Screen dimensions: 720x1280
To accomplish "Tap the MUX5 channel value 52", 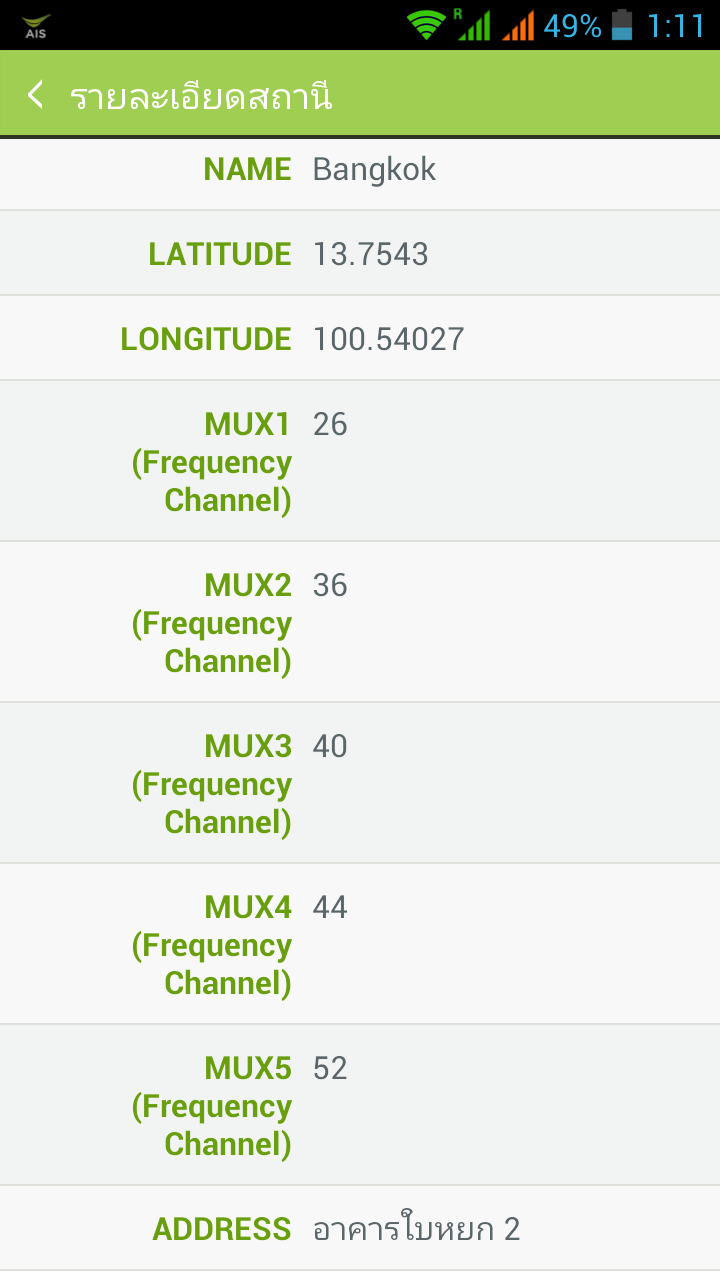I will (330, 1068).
